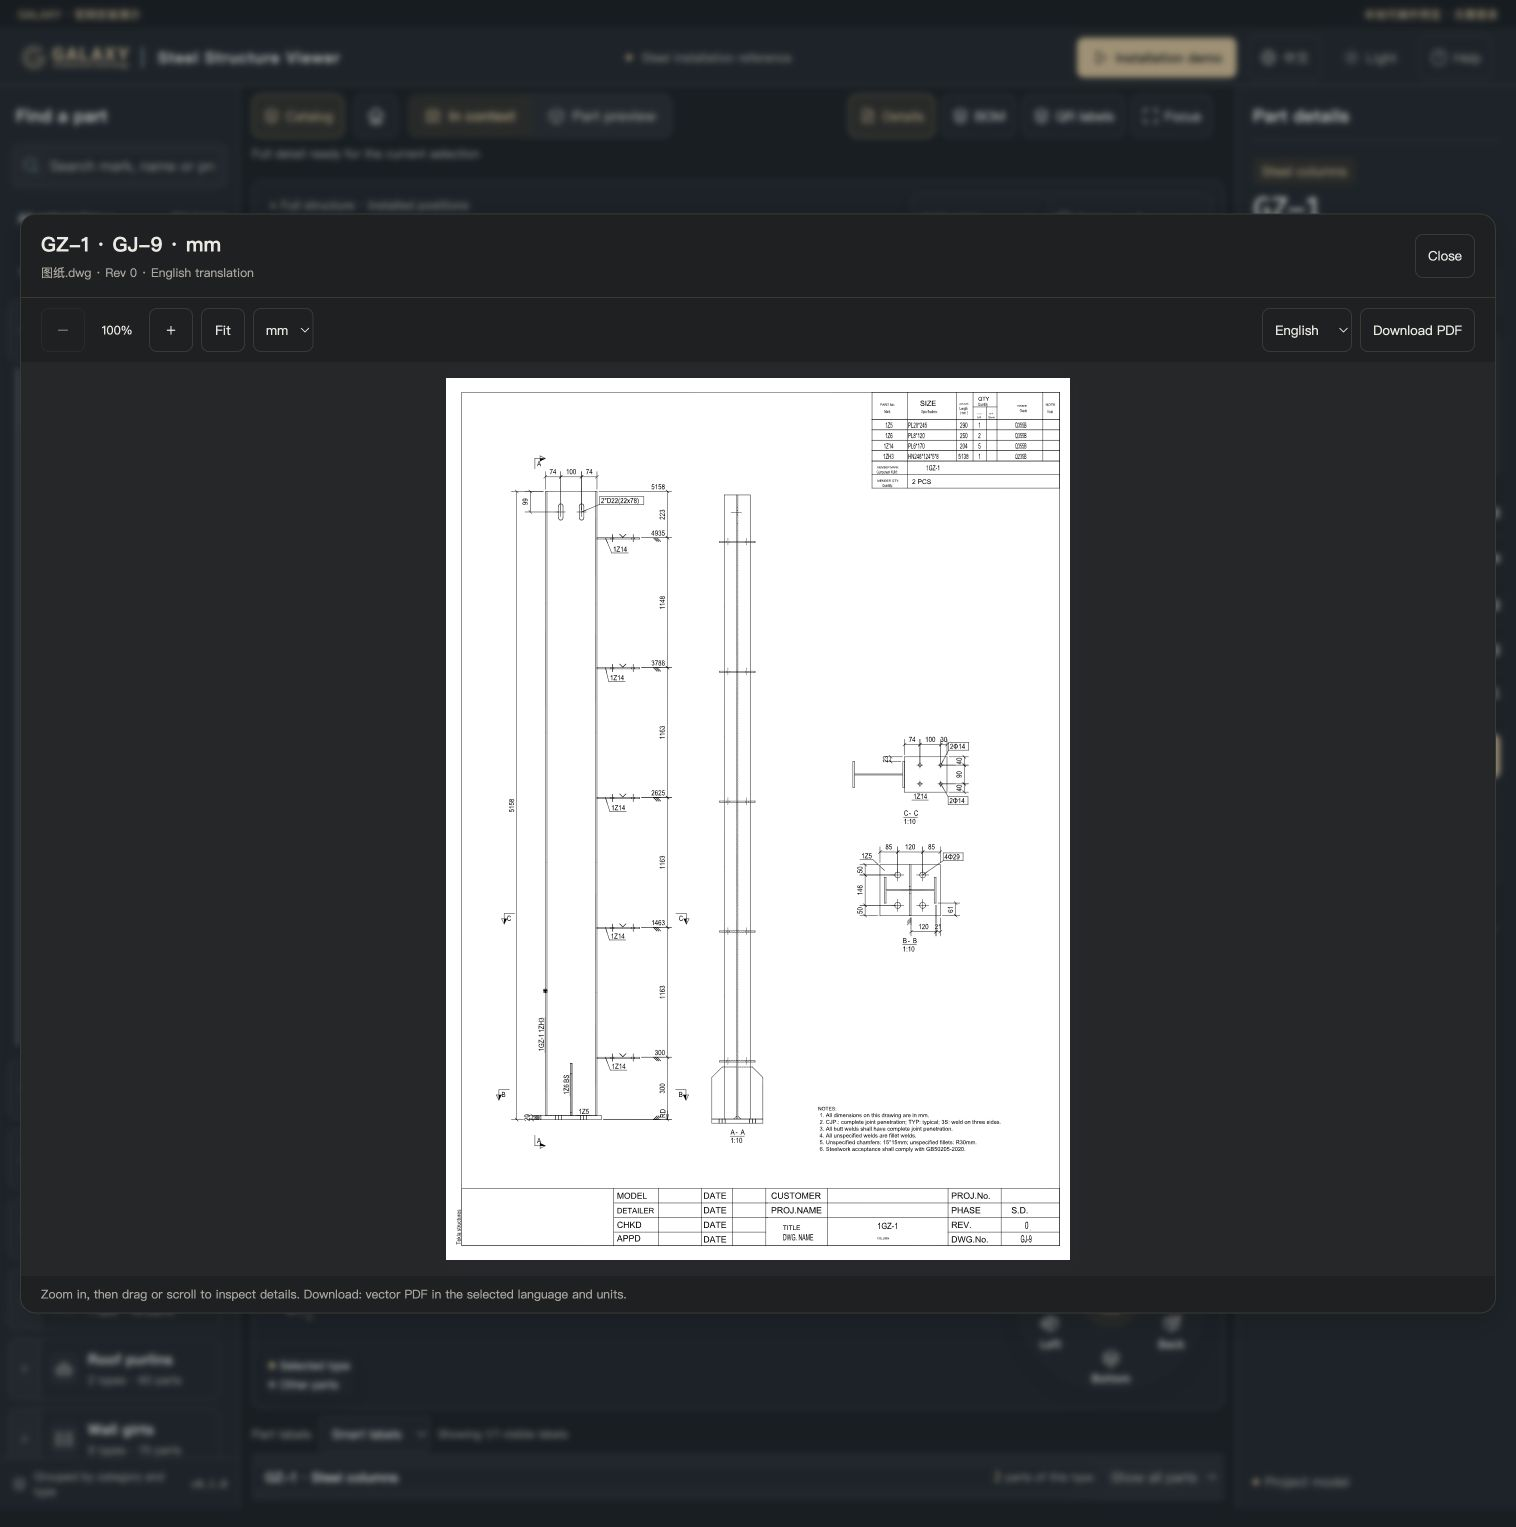1516x1527 pixels.
Task: Click the BOM button behind the dialog
Action: (979, 116)
